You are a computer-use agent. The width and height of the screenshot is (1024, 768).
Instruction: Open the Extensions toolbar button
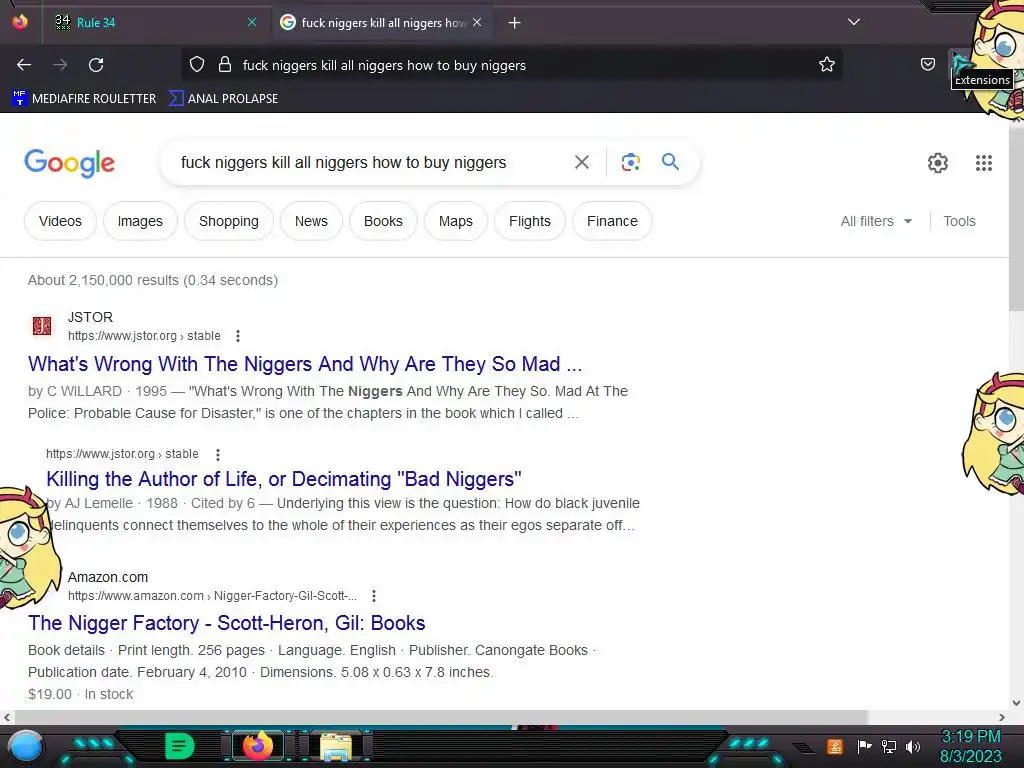point(959,63)
